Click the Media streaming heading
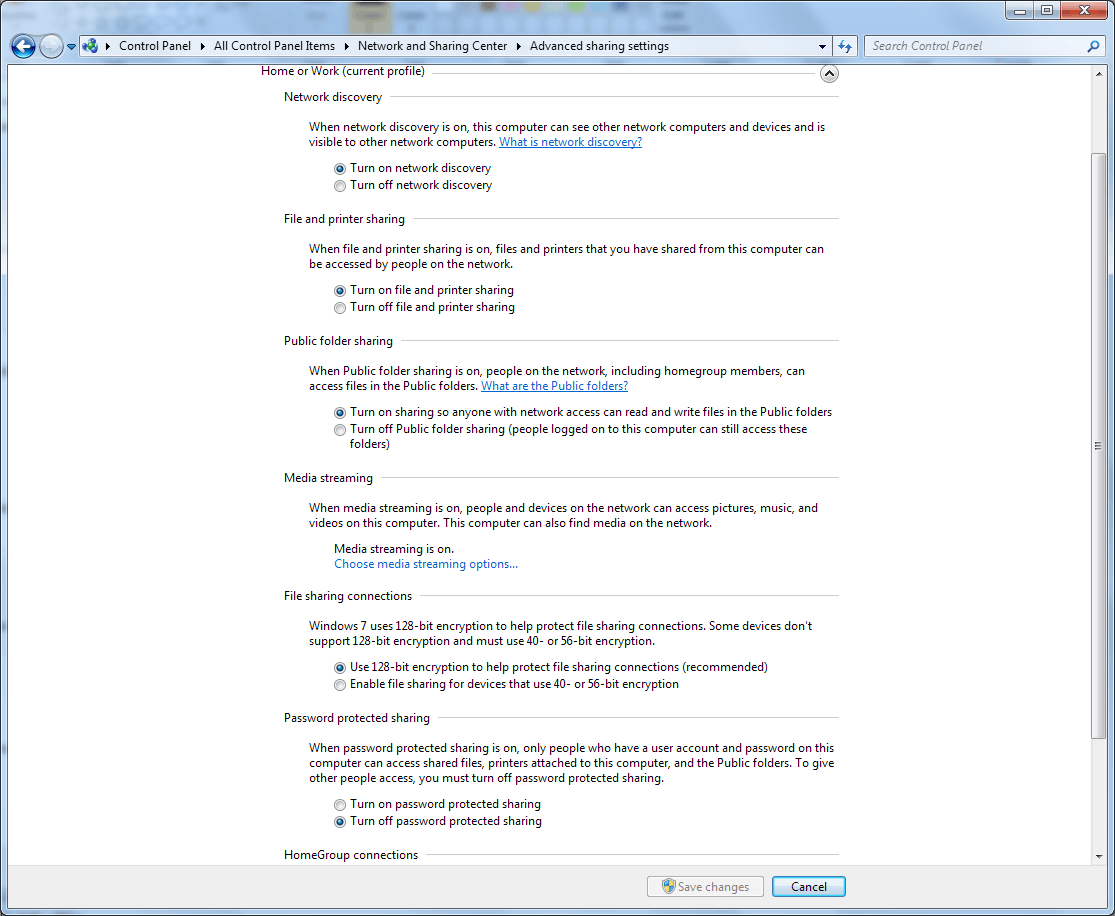This screenshot has height=916, width=1115. click(328, 478)
